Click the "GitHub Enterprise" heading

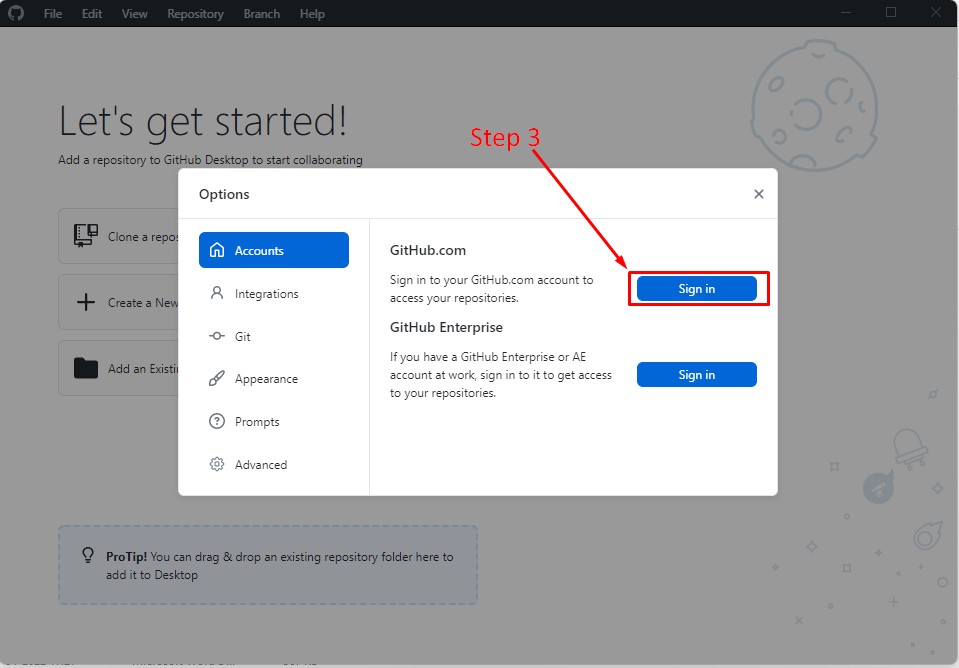coord(446,327)
